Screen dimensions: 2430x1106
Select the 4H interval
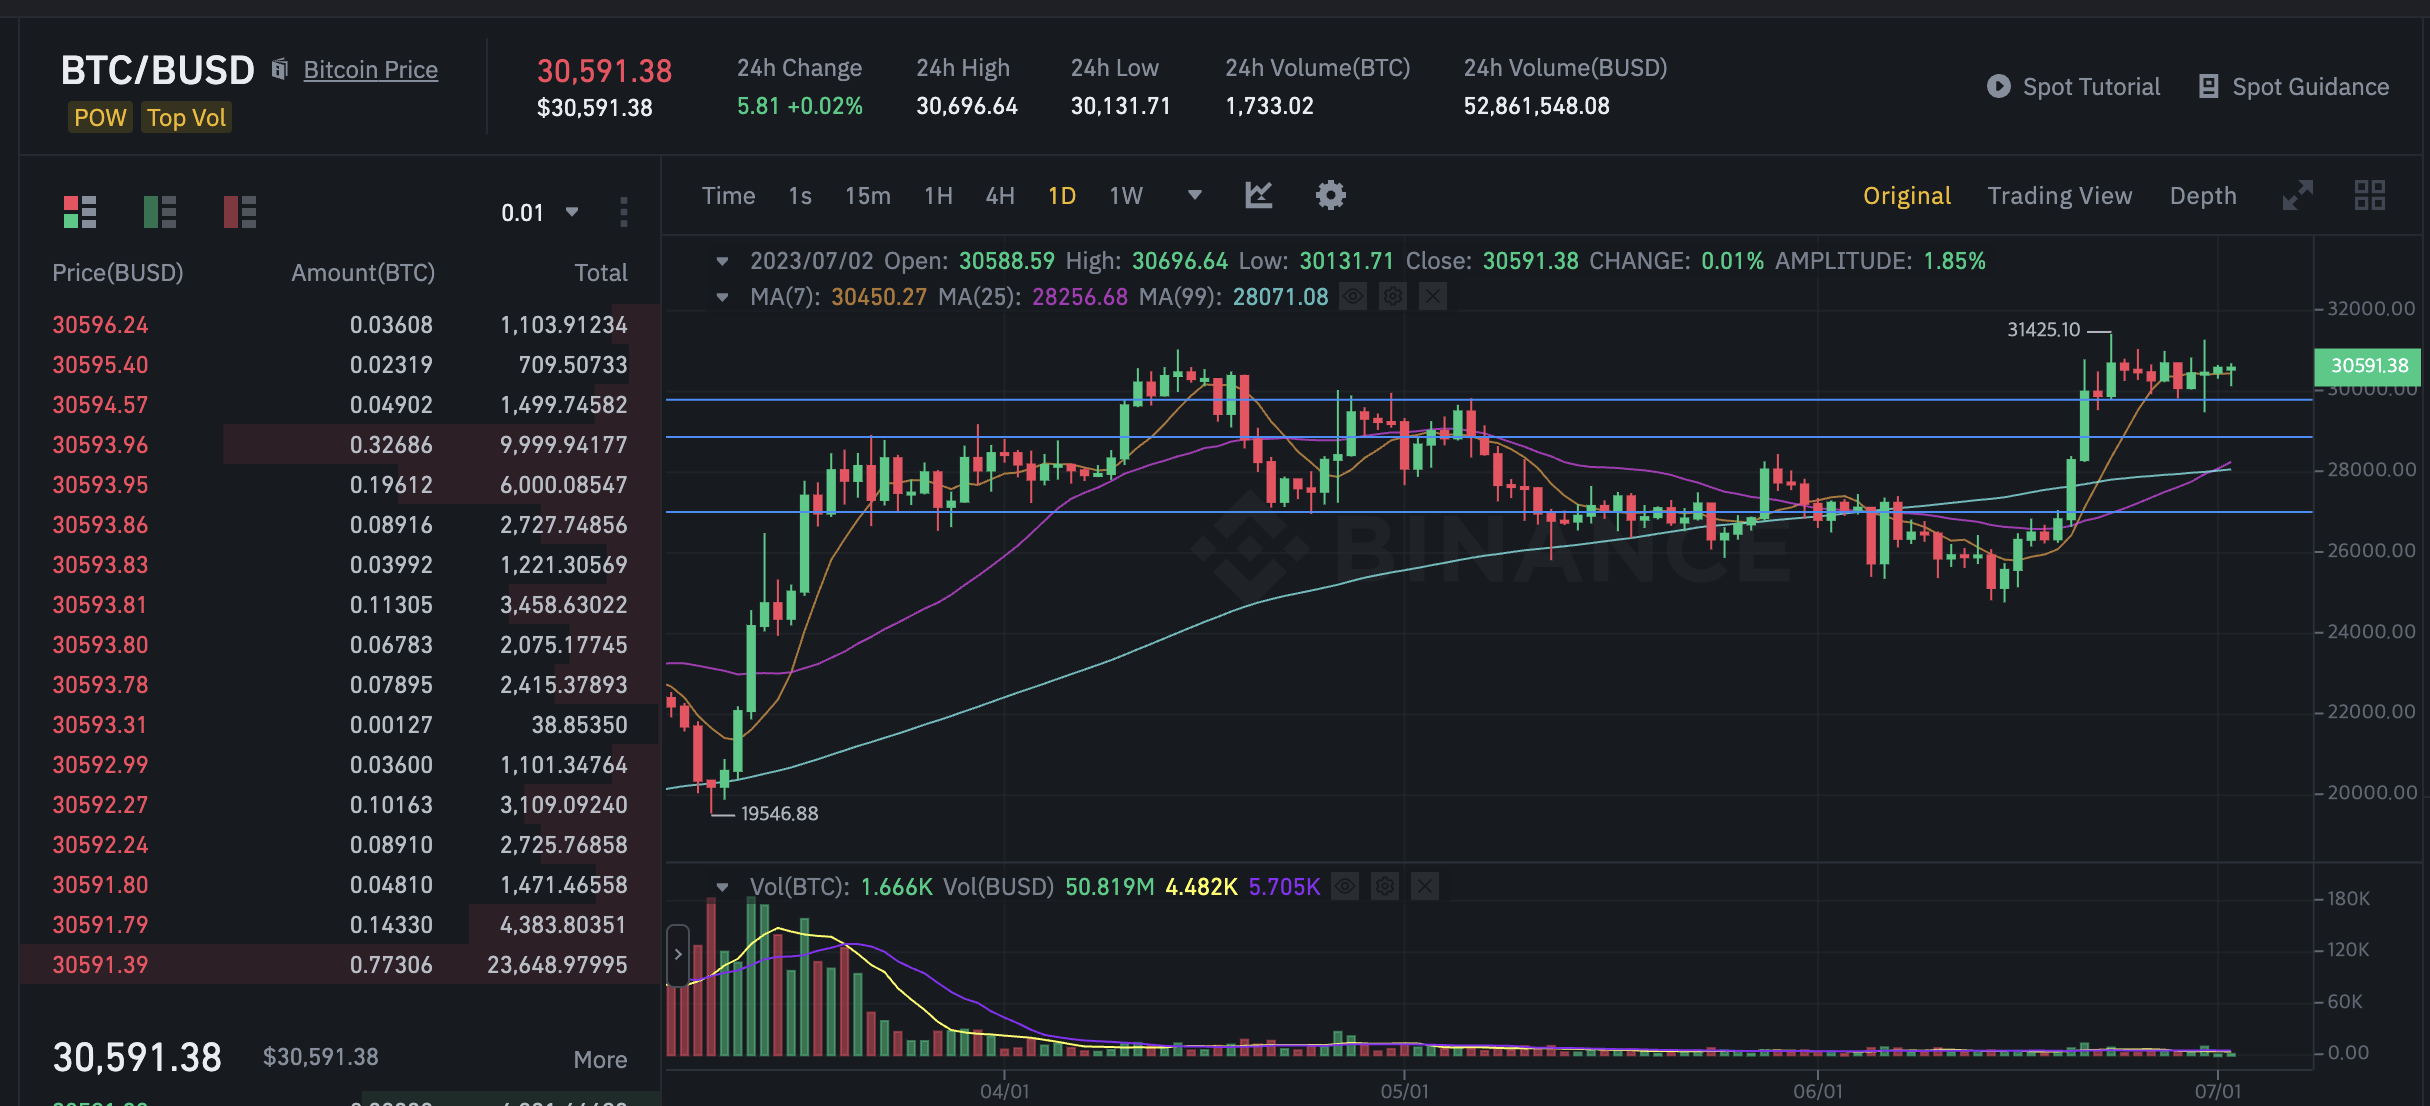tap(999, 196)
